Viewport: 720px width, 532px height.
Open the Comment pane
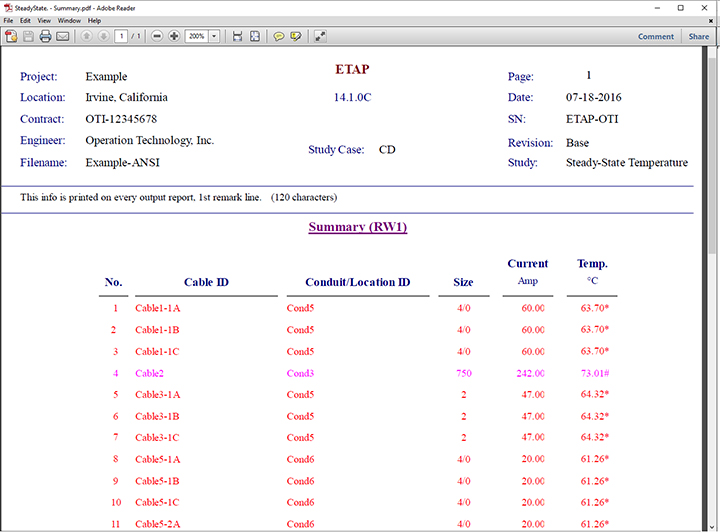[656, 36]
